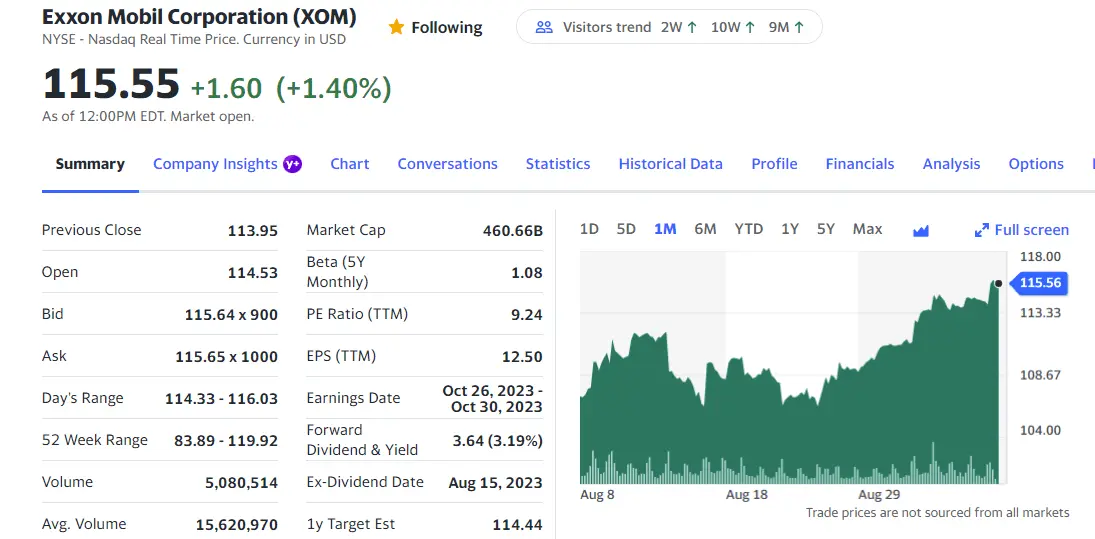Open the Visitors trend pill
This screenshot has height=539, width=1095.
[668, 27]
